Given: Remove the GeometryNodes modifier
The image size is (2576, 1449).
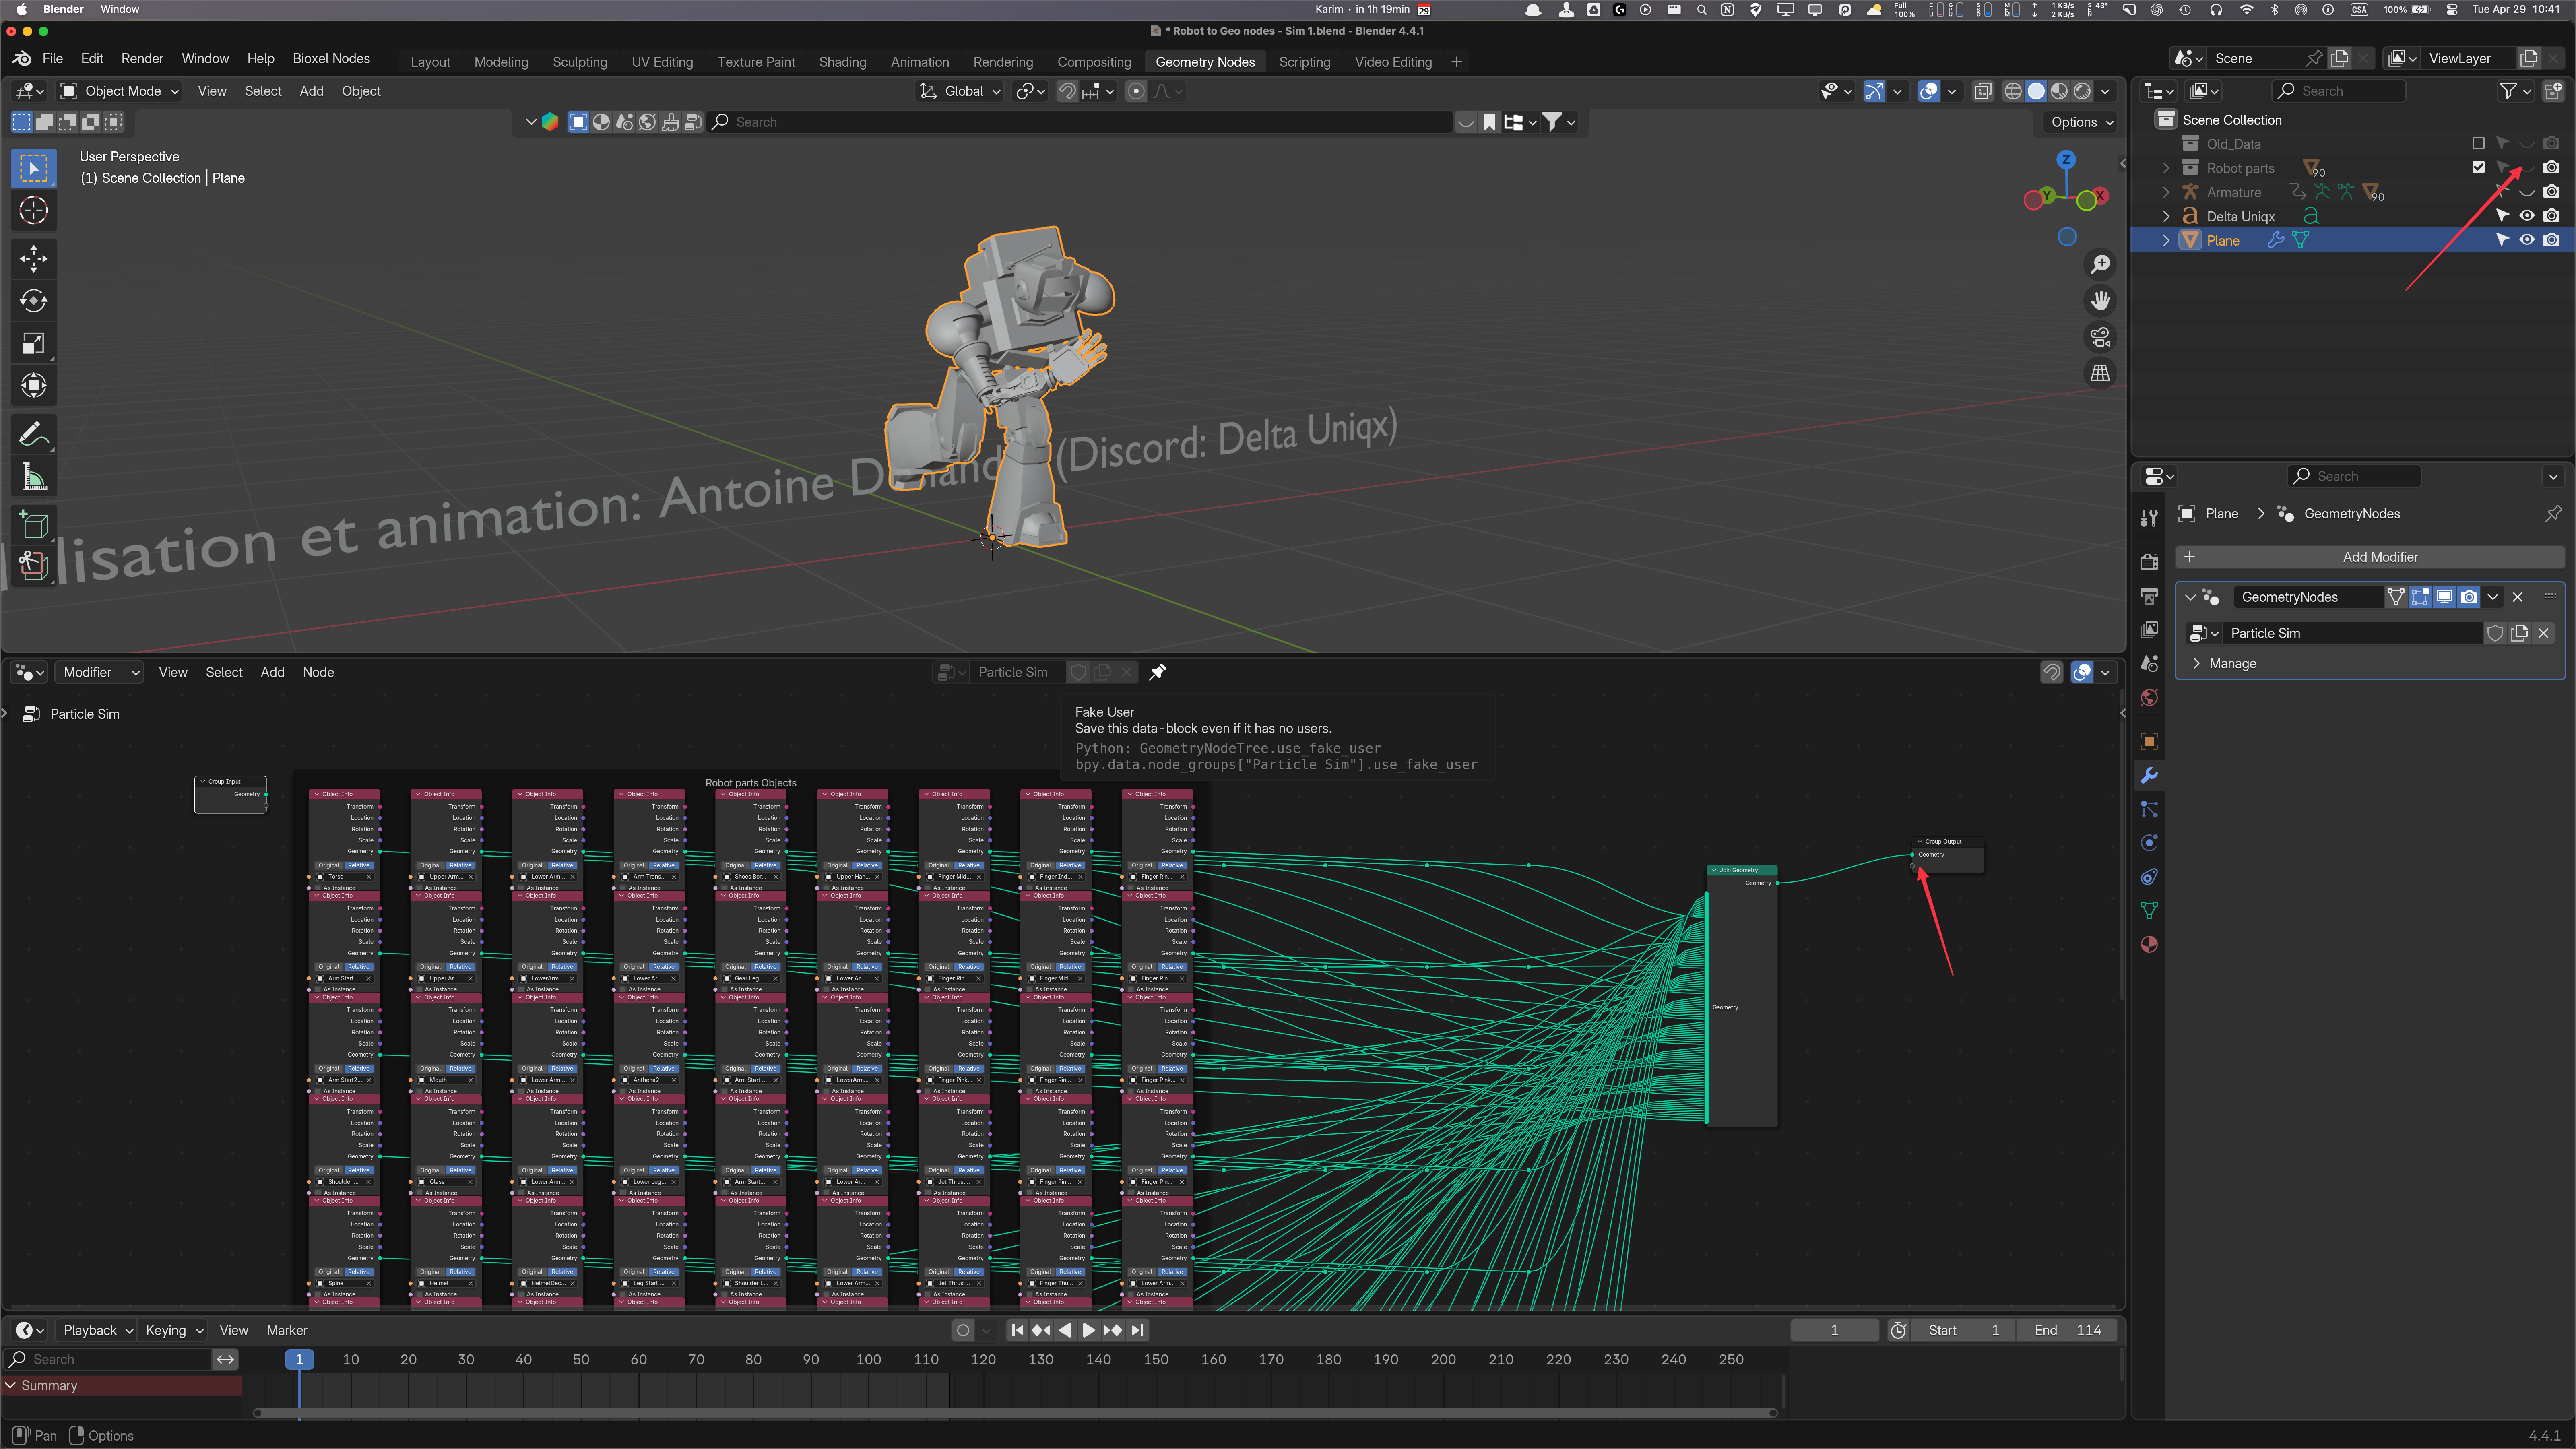Looking at the screenshot, I should pos(2518,597).
